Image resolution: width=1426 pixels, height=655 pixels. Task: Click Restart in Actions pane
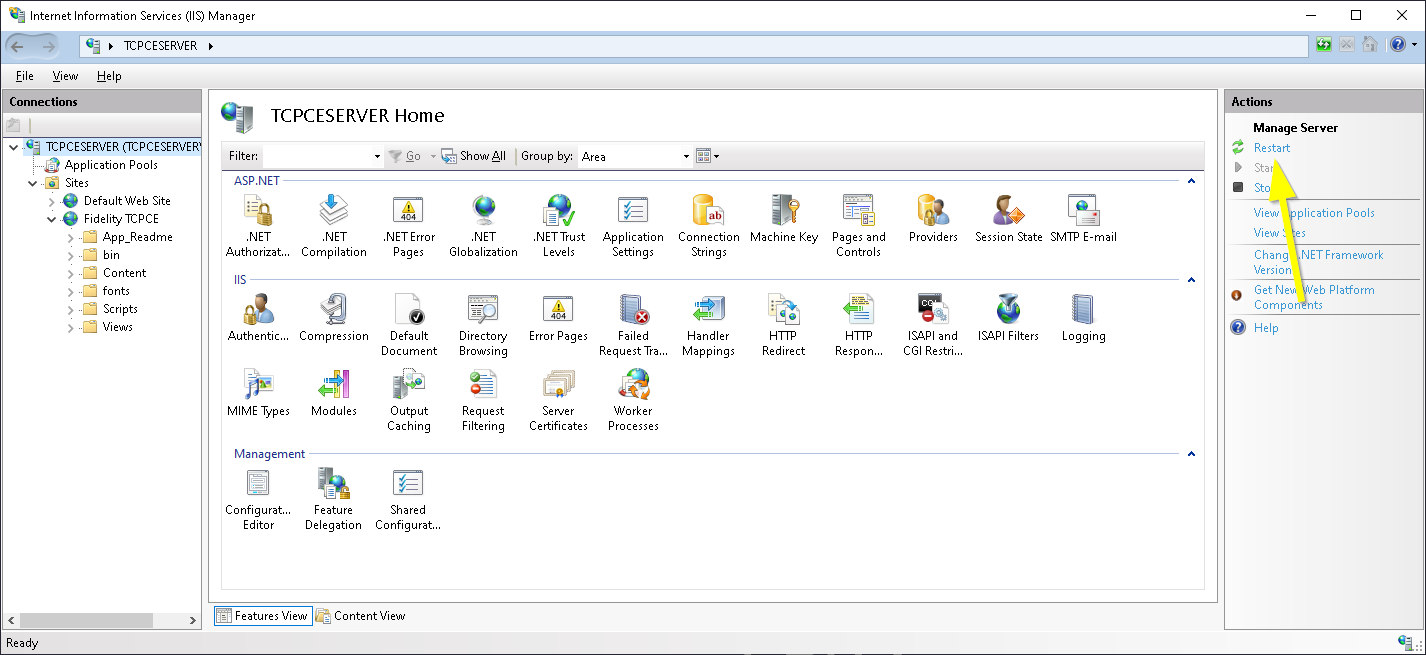[x=1272, y=148]
